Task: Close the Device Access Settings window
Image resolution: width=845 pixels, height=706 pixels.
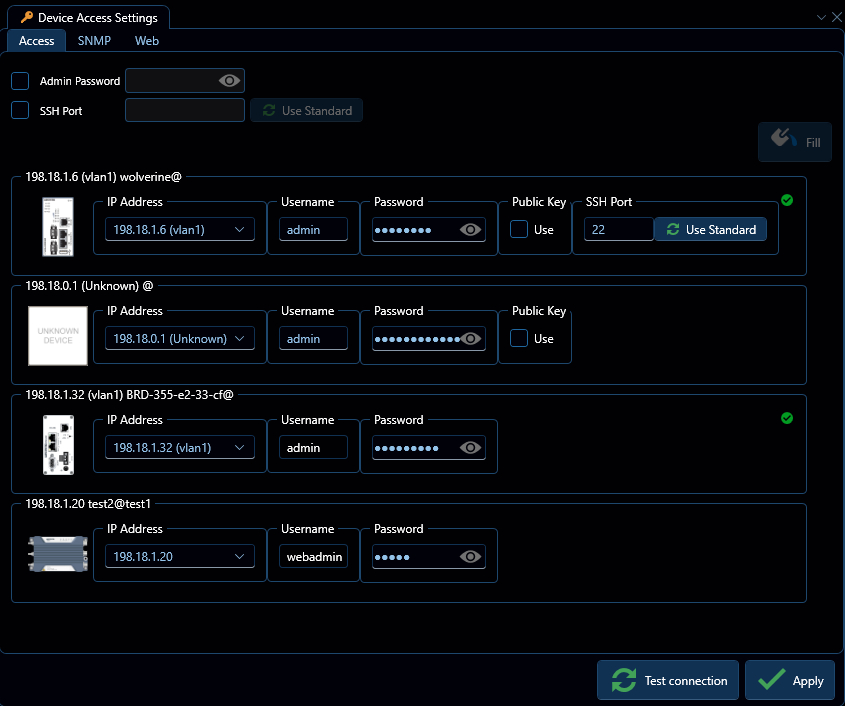Action: point(836,18)
